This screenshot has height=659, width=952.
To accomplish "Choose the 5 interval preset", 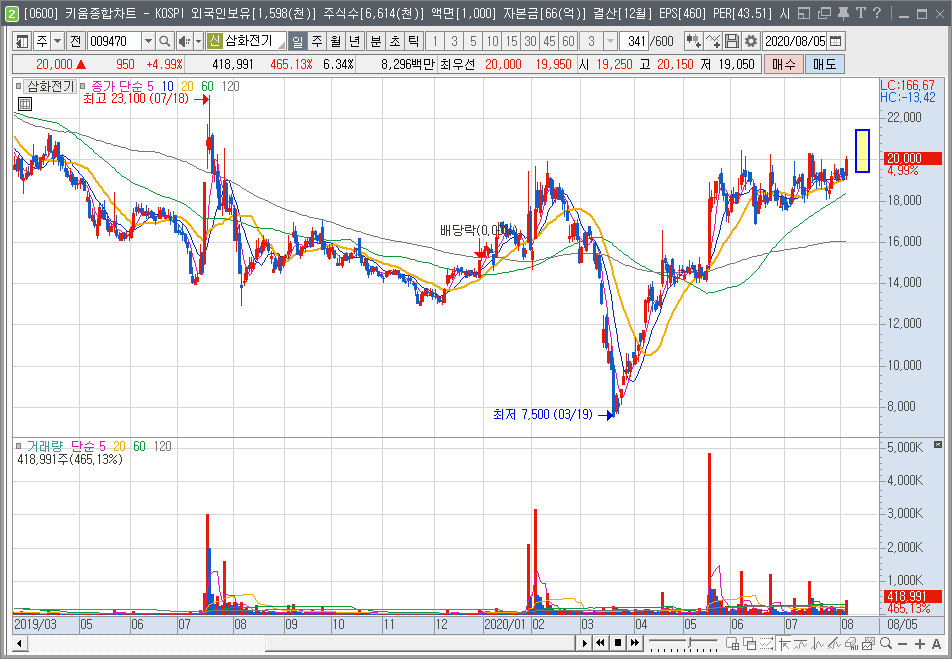I will [473, 41].
